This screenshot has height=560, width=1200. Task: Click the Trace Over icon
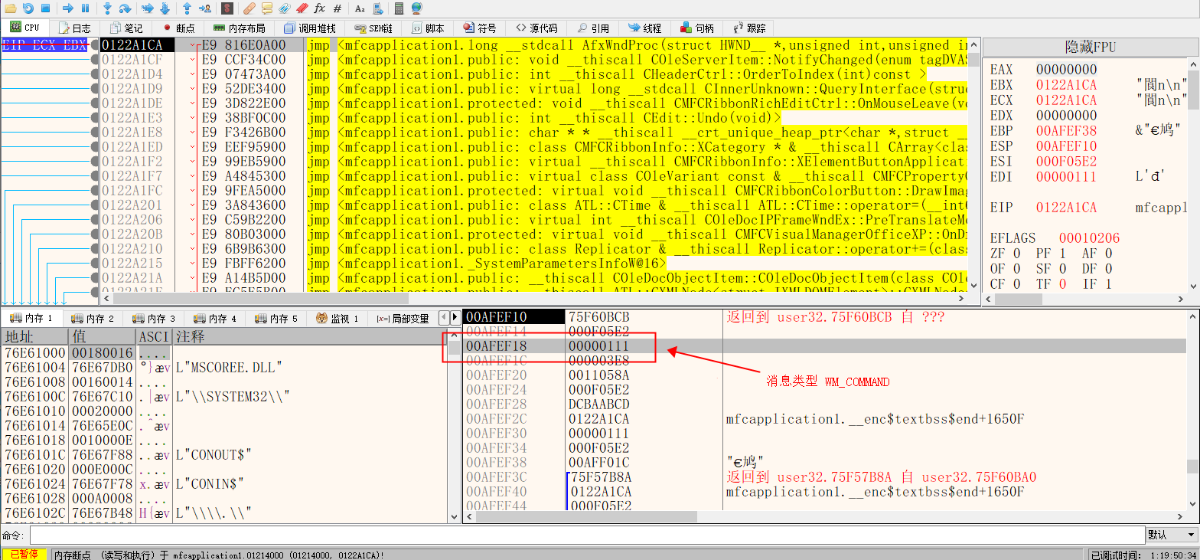pos(165,8)
